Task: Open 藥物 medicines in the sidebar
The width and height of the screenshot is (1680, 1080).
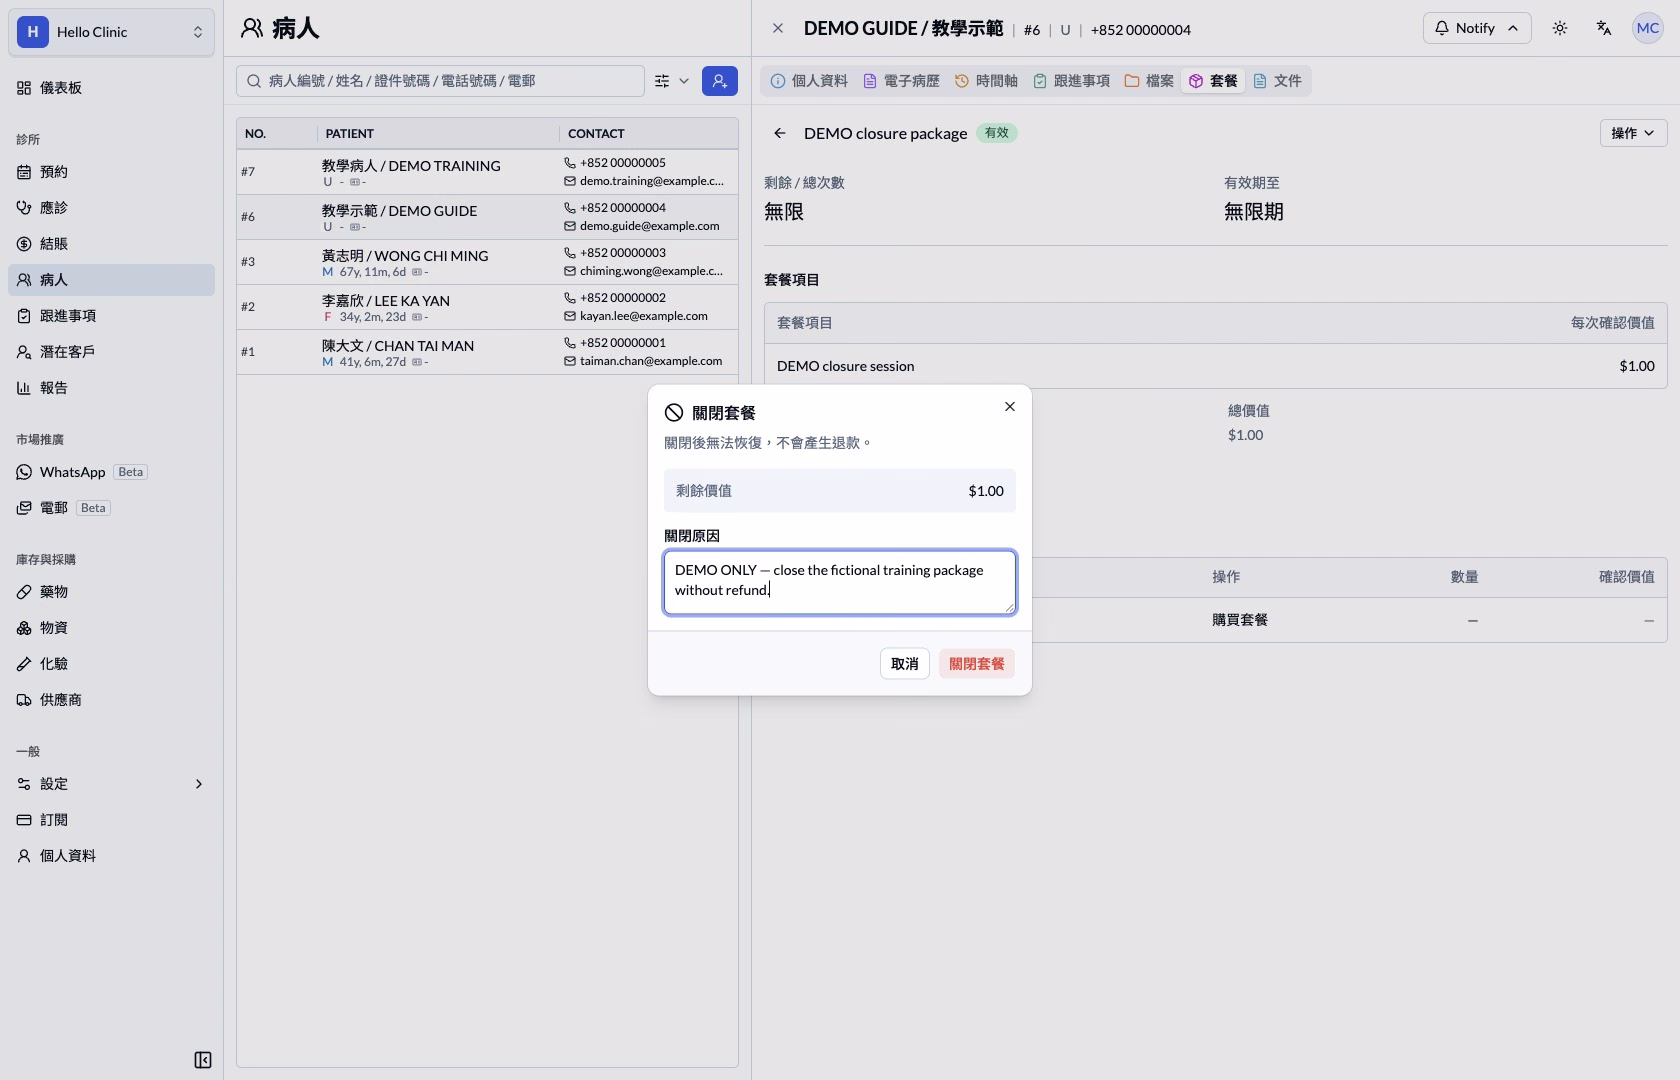Action: (111, 592)
